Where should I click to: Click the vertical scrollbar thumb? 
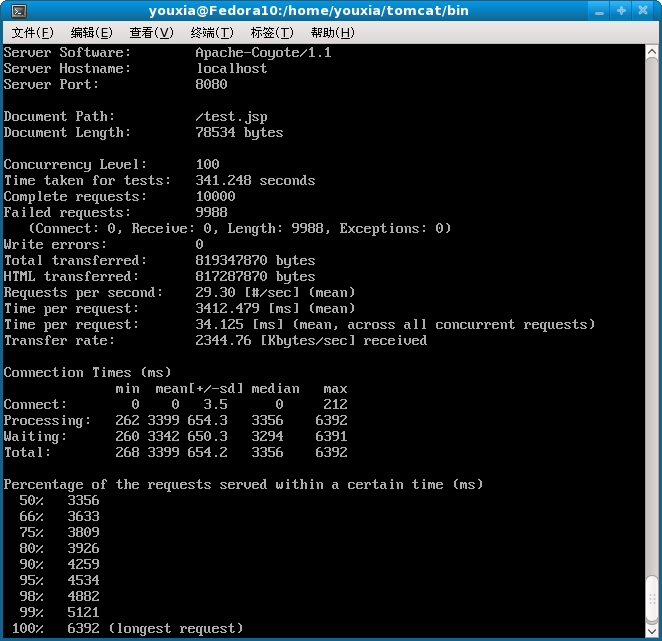pyautogui.click(x=652, y=600)
